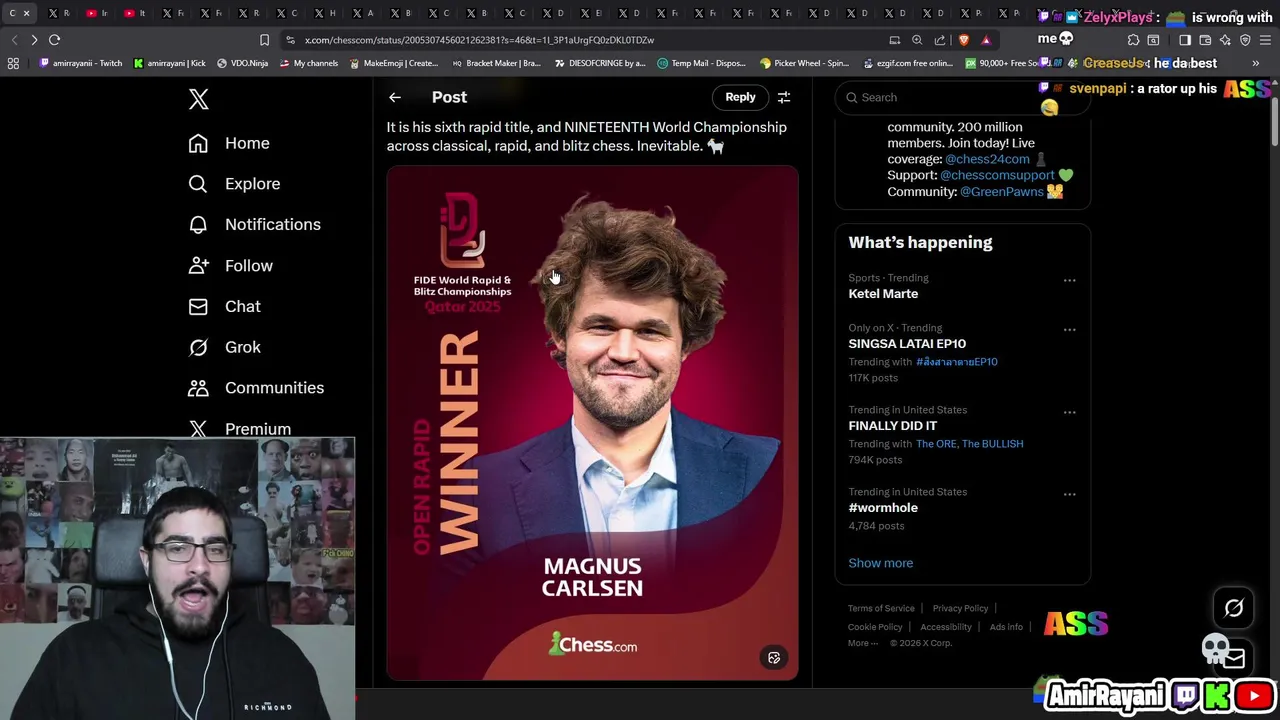
Task: Open Thai hashtag EP10 trending link
Action: click(x=956, y=362)
